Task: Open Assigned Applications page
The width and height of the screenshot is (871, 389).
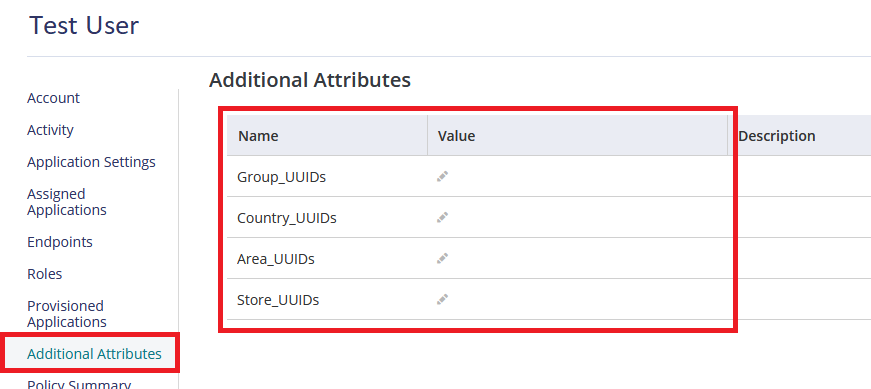Action: pos(67,202)
